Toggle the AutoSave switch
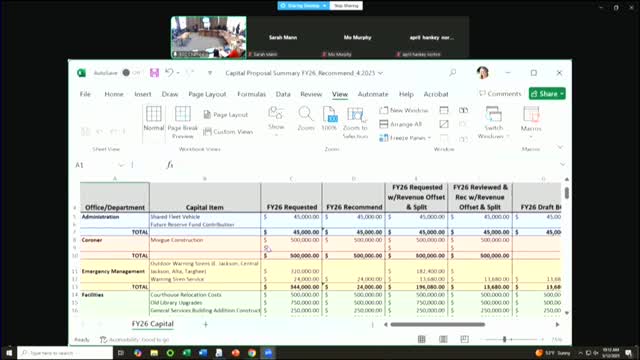640x360 pixels. [130, 73]
